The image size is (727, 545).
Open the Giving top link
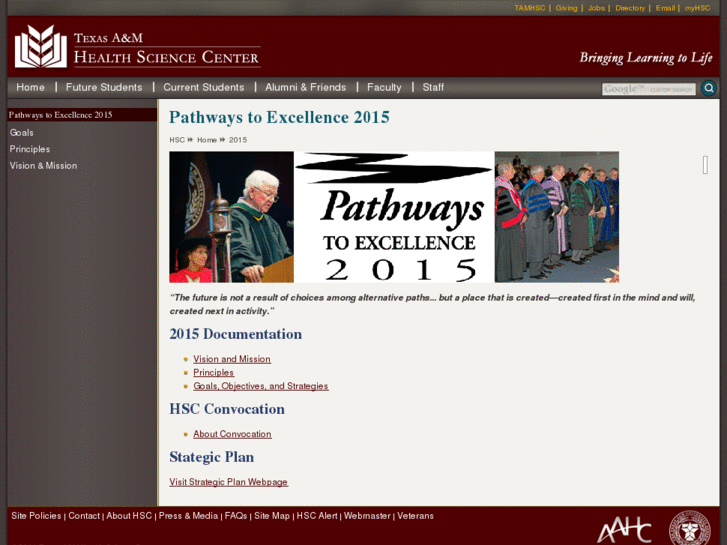(x=566, y=8)
